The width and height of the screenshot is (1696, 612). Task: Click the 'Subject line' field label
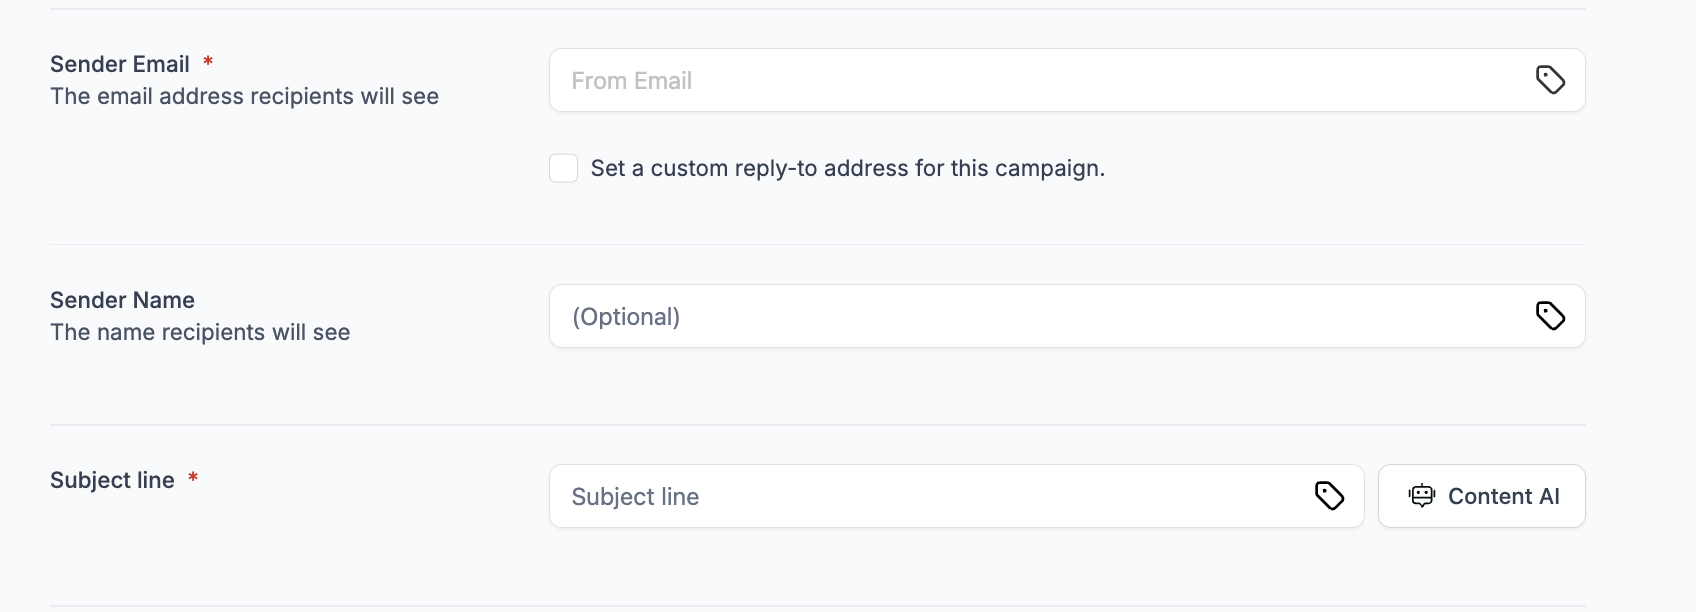click(112, 480)
